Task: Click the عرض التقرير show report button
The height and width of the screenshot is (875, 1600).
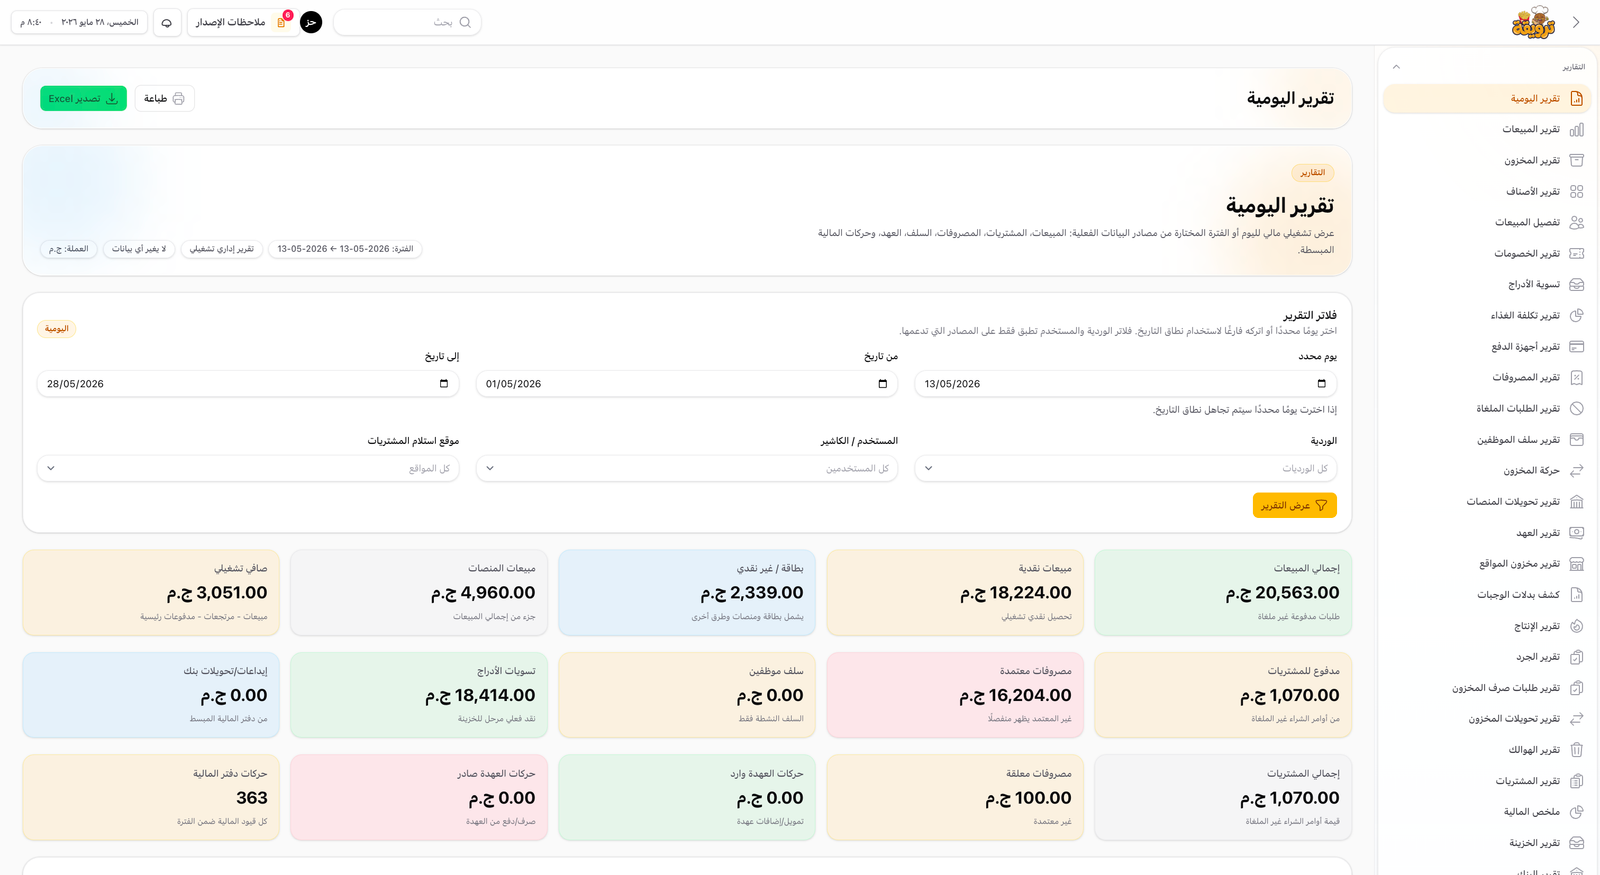Action: click(1294, 505)
